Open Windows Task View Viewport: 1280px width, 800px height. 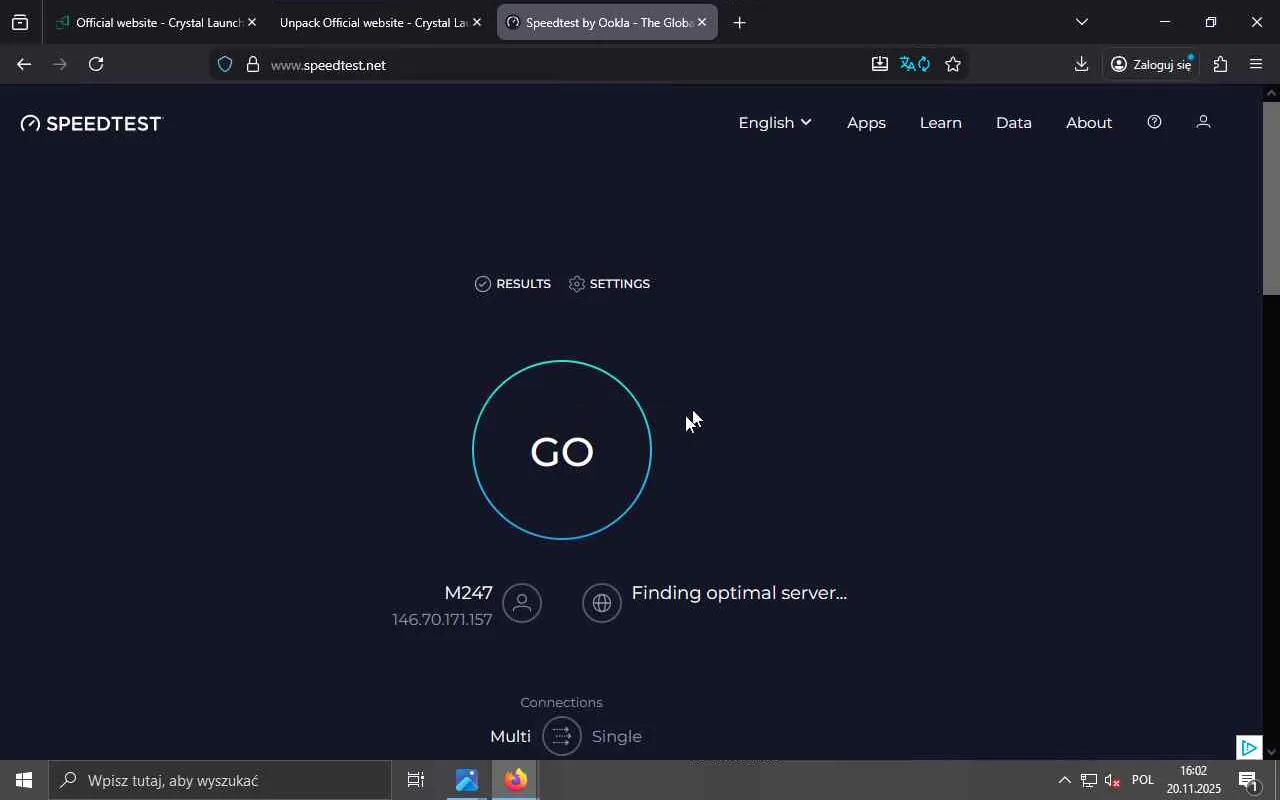pos(416,780)
